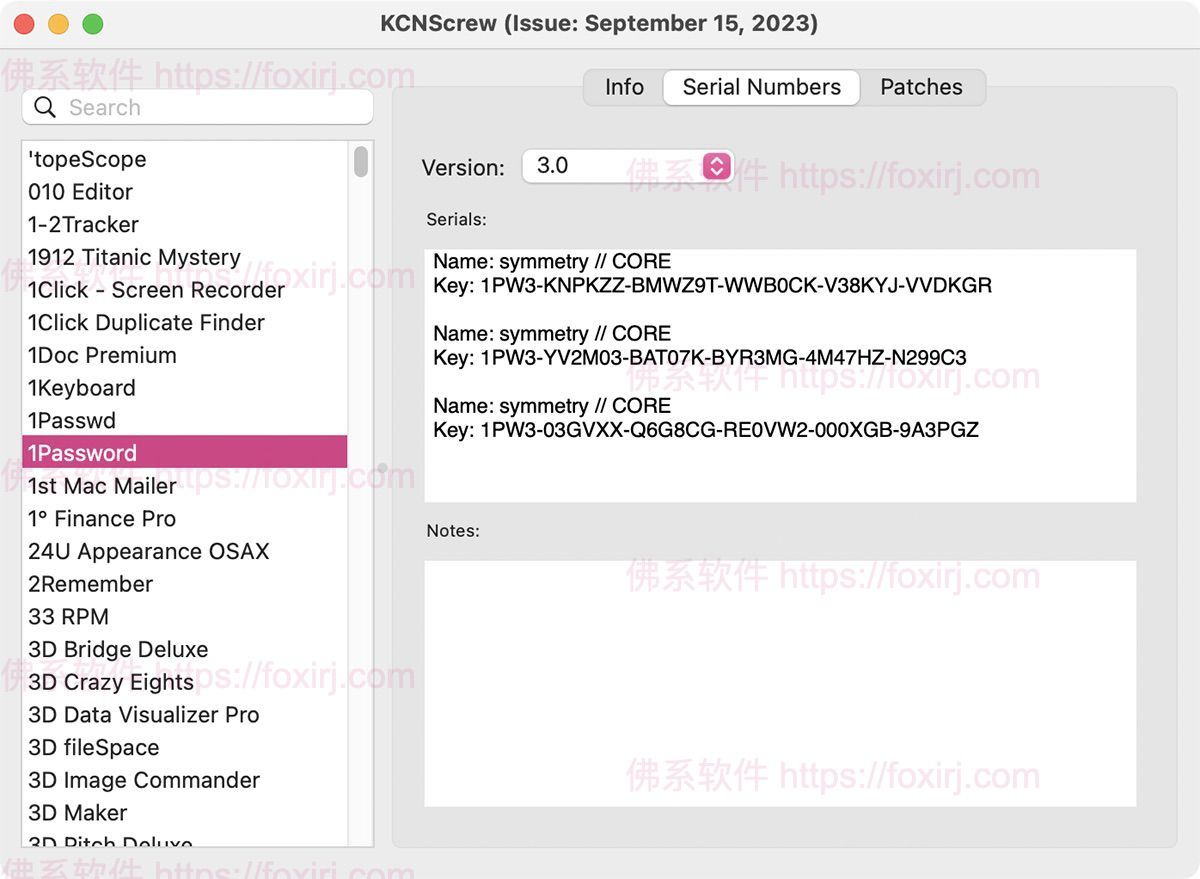Click 1st Mac Mailer in the sidebar
This screenshot has height=879, width=1200.
point(102,485)
